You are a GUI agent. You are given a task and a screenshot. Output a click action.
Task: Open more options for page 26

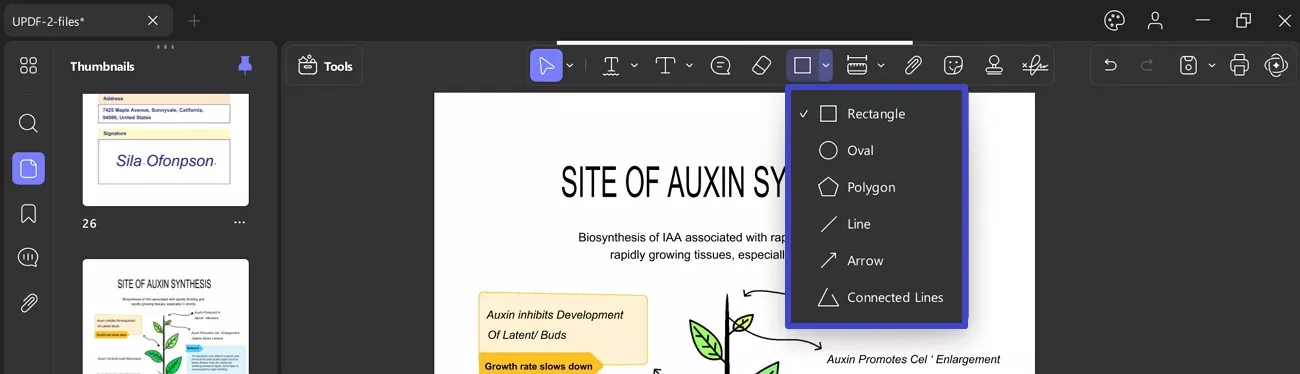pos(239,223)
